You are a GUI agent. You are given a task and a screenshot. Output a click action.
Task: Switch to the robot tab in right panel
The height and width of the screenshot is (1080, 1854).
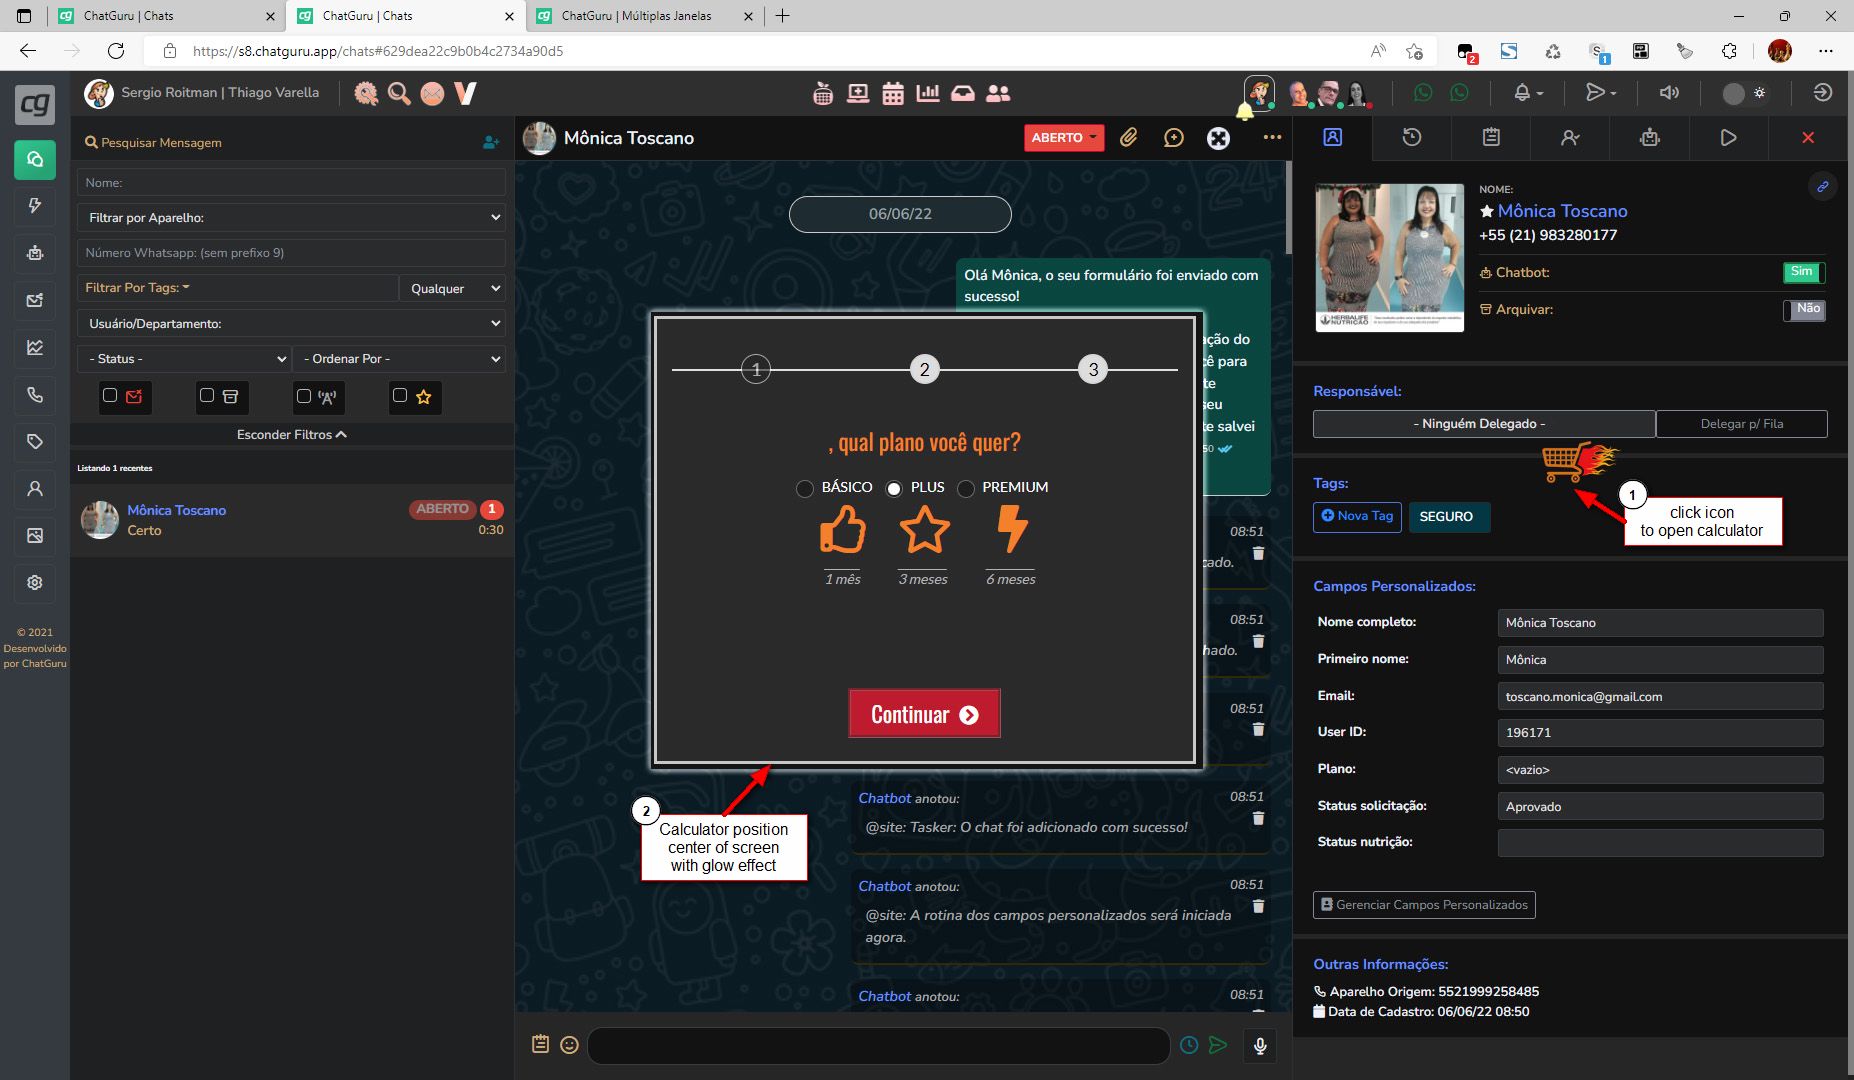[x=1650, y=138]
